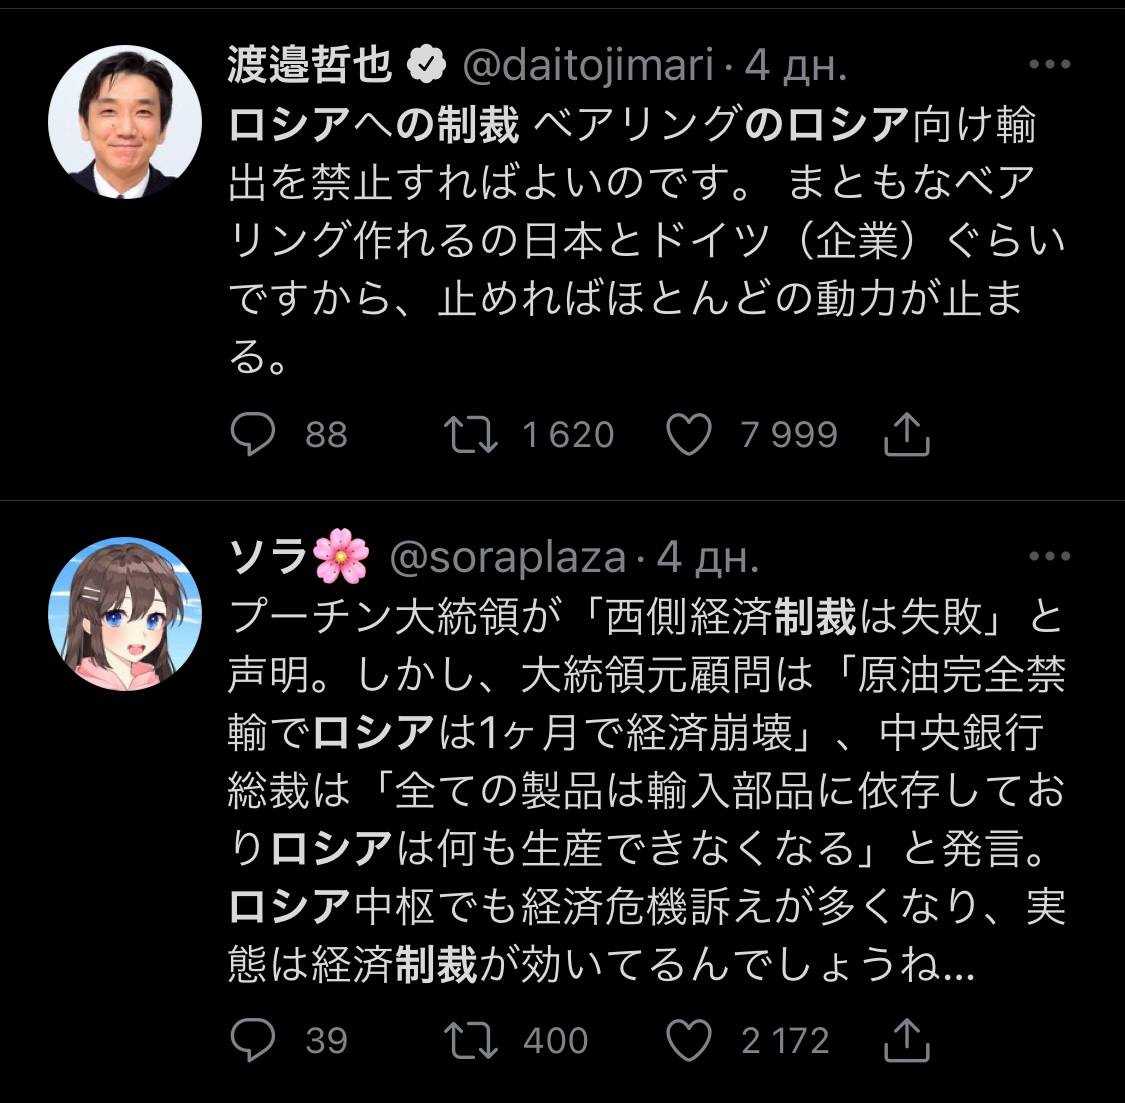This screenshot has width=1125, height=1103.
Task: Click the @daitojimari handle
Action: pos(588,66)
